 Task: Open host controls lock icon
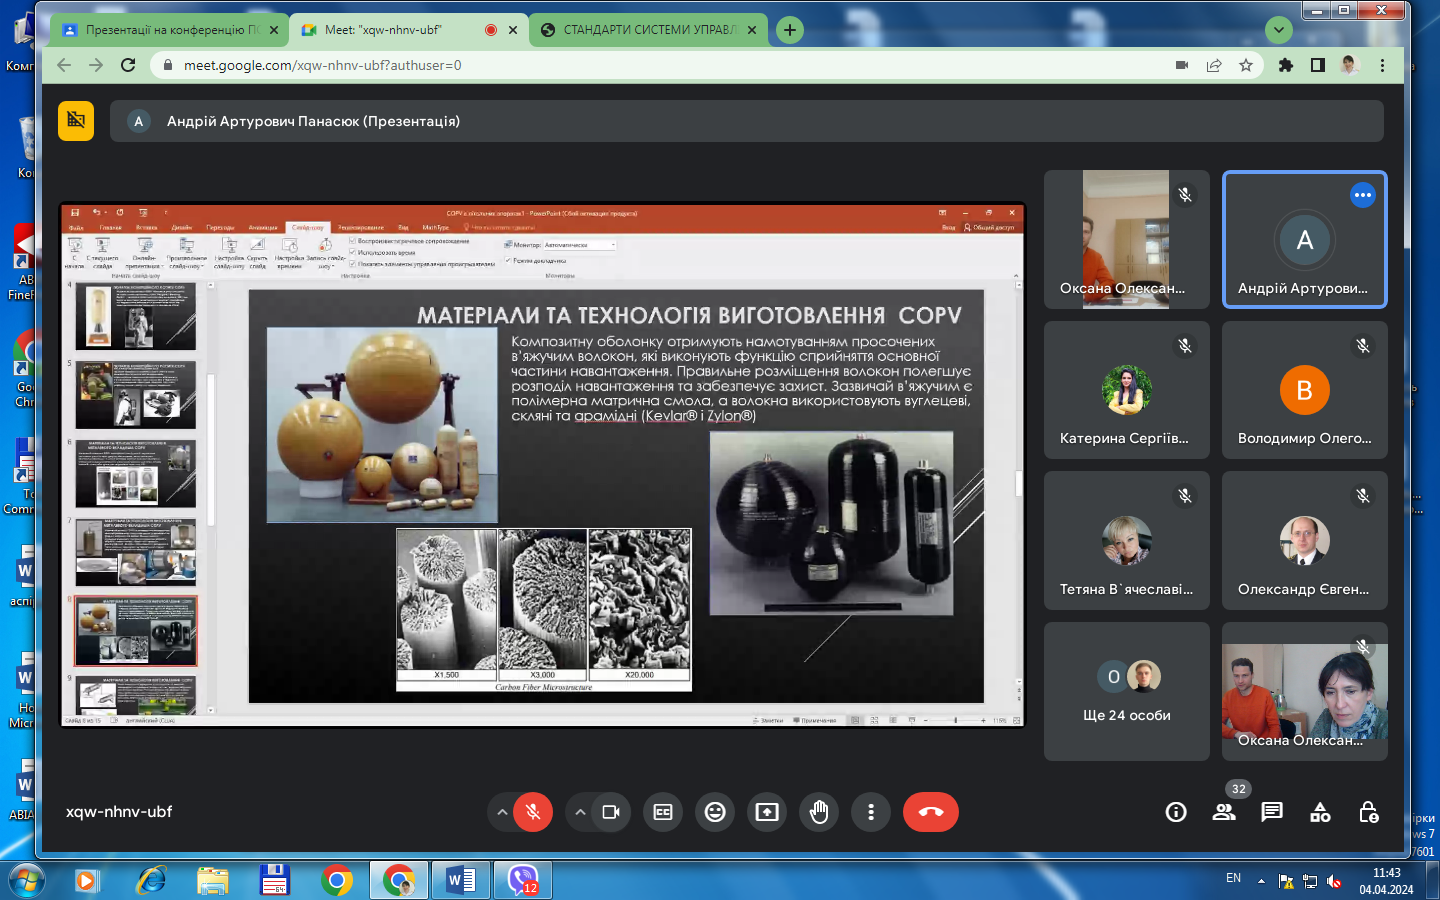coord(1369,812)
